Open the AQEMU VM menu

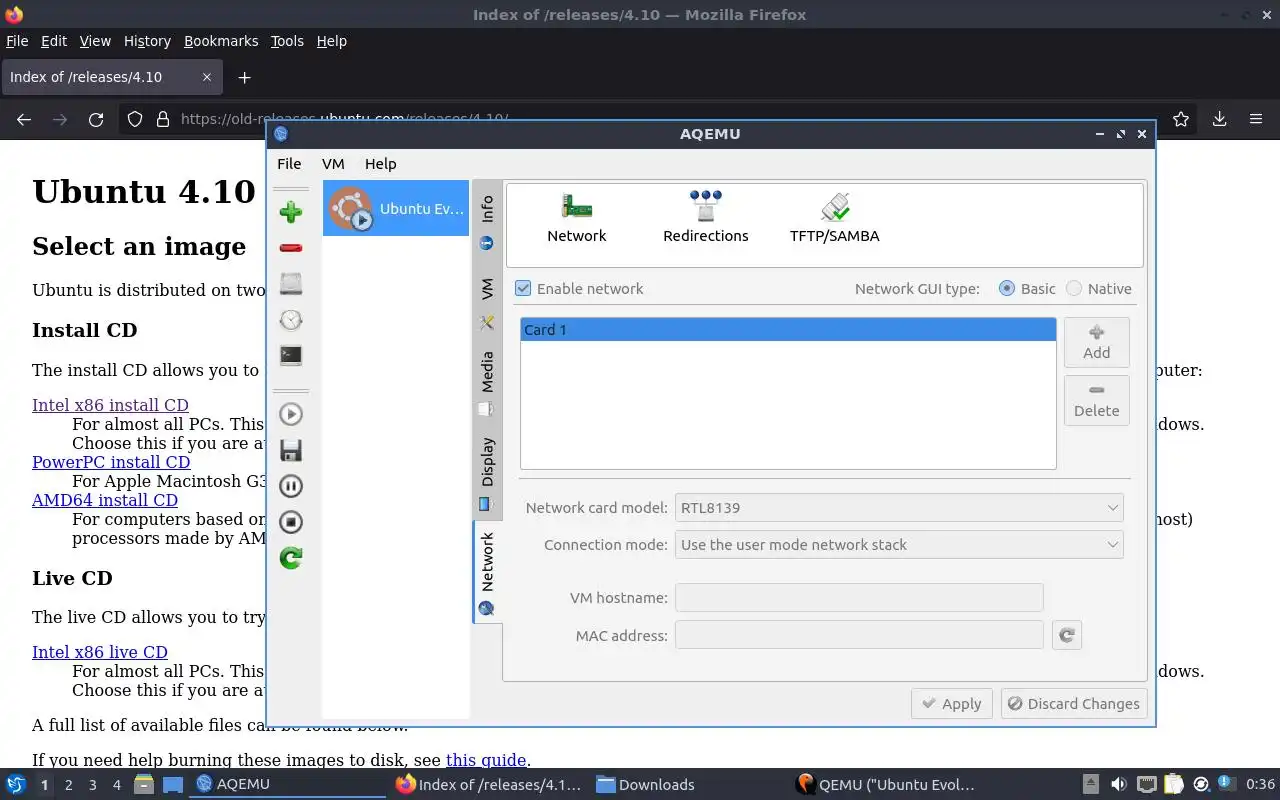[x=333, y=164]
